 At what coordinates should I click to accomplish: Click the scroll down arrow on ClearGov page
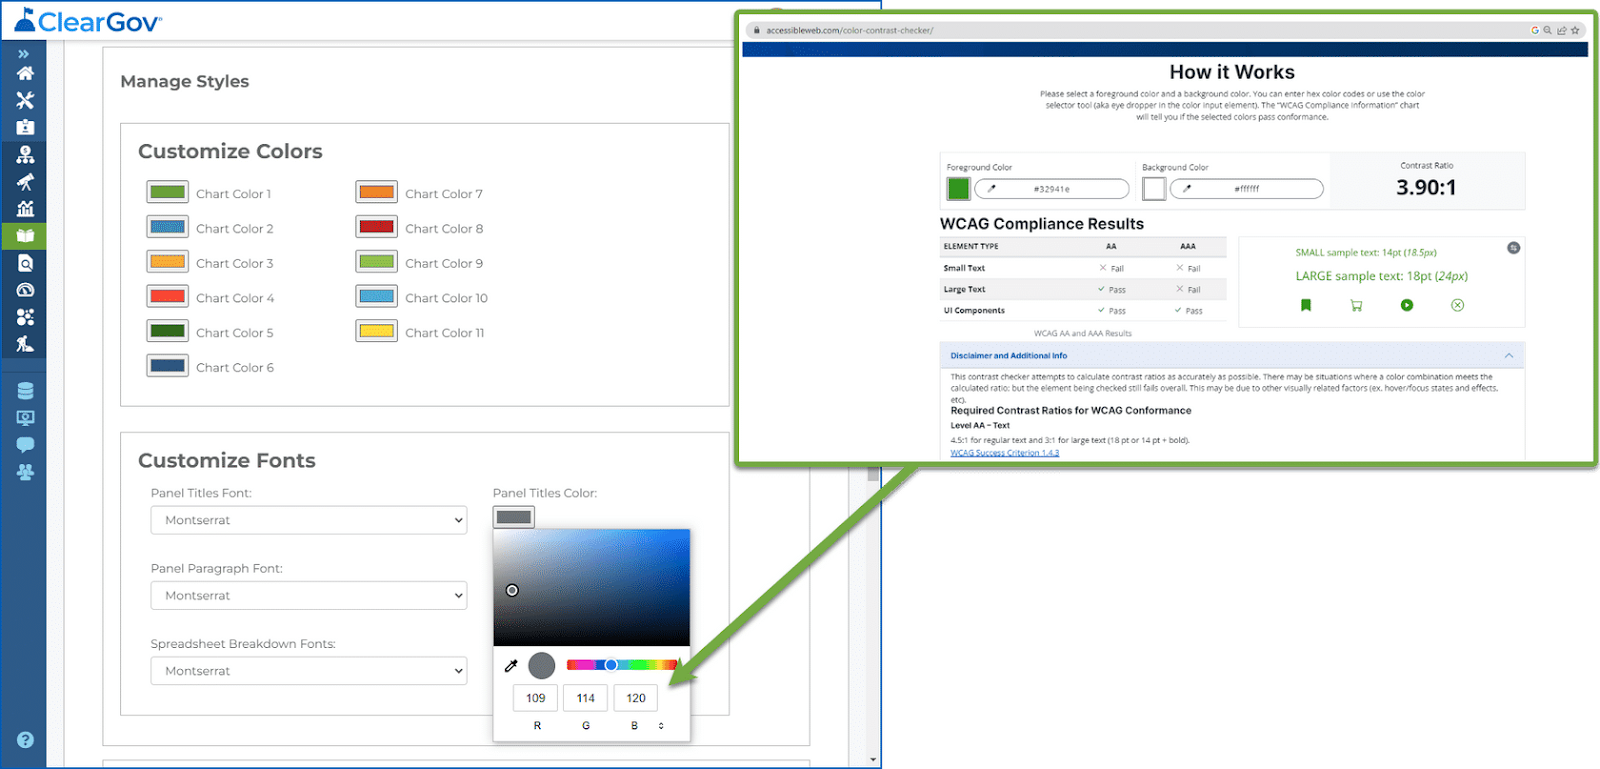(873, 760)
